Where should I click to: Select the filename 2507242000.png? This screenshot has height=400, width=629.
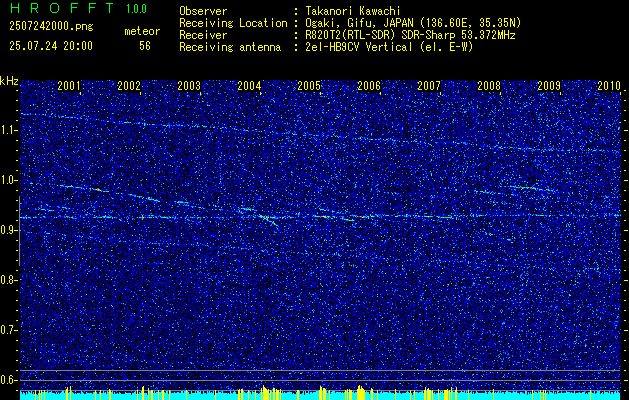pos(51,27)
